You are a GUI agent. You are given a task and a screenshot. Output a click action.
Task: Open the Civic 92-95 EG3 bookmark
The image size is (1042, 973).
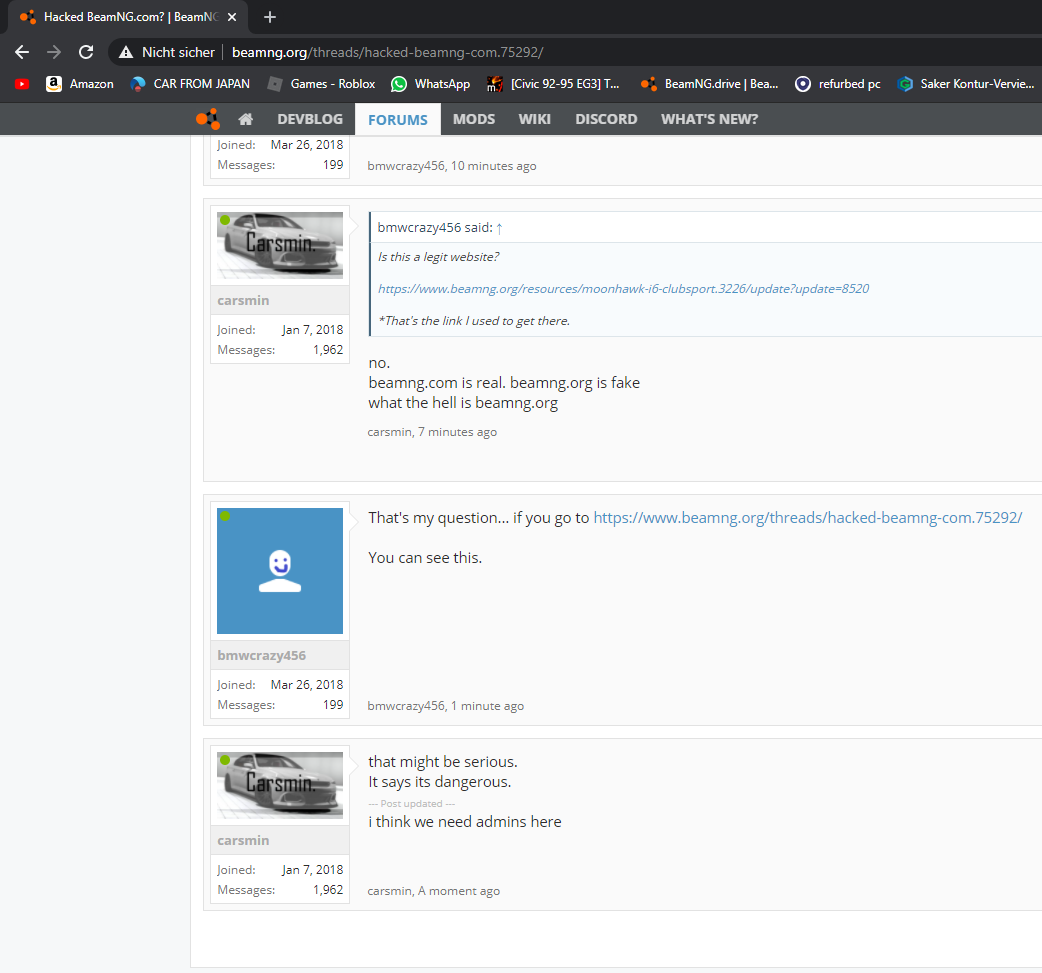(553, 84)
